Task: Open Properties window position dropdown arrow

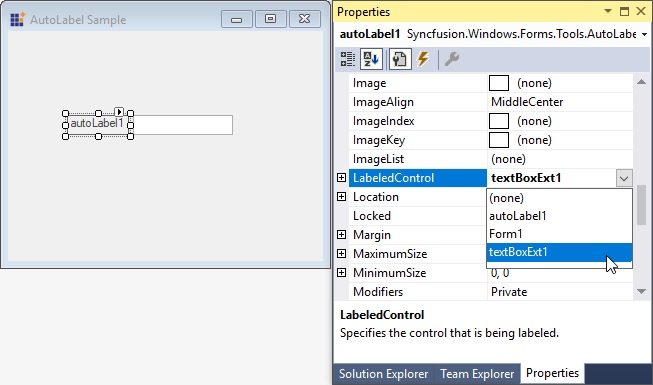Action: tap(608, 11)
